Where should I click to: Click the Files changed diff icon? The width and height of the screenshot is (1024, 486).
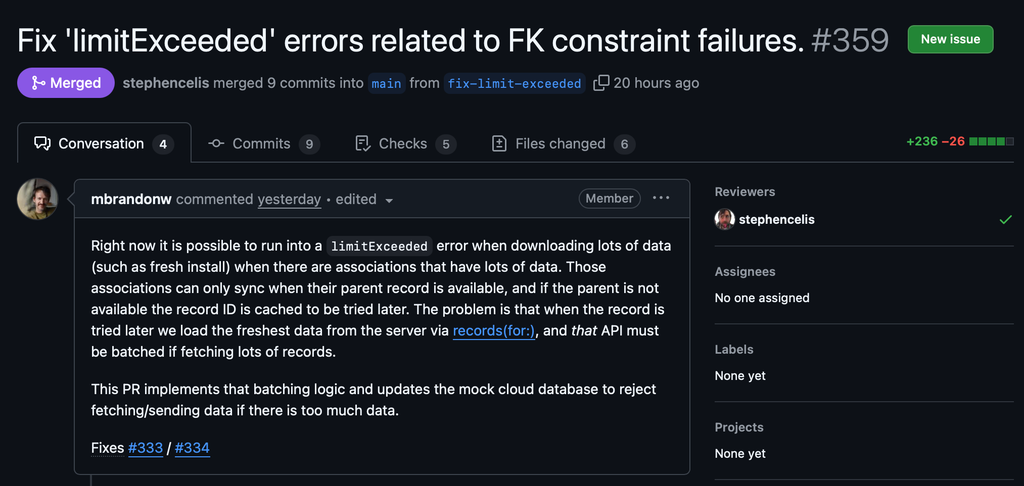pyautogui.click(x=500, y=144)
